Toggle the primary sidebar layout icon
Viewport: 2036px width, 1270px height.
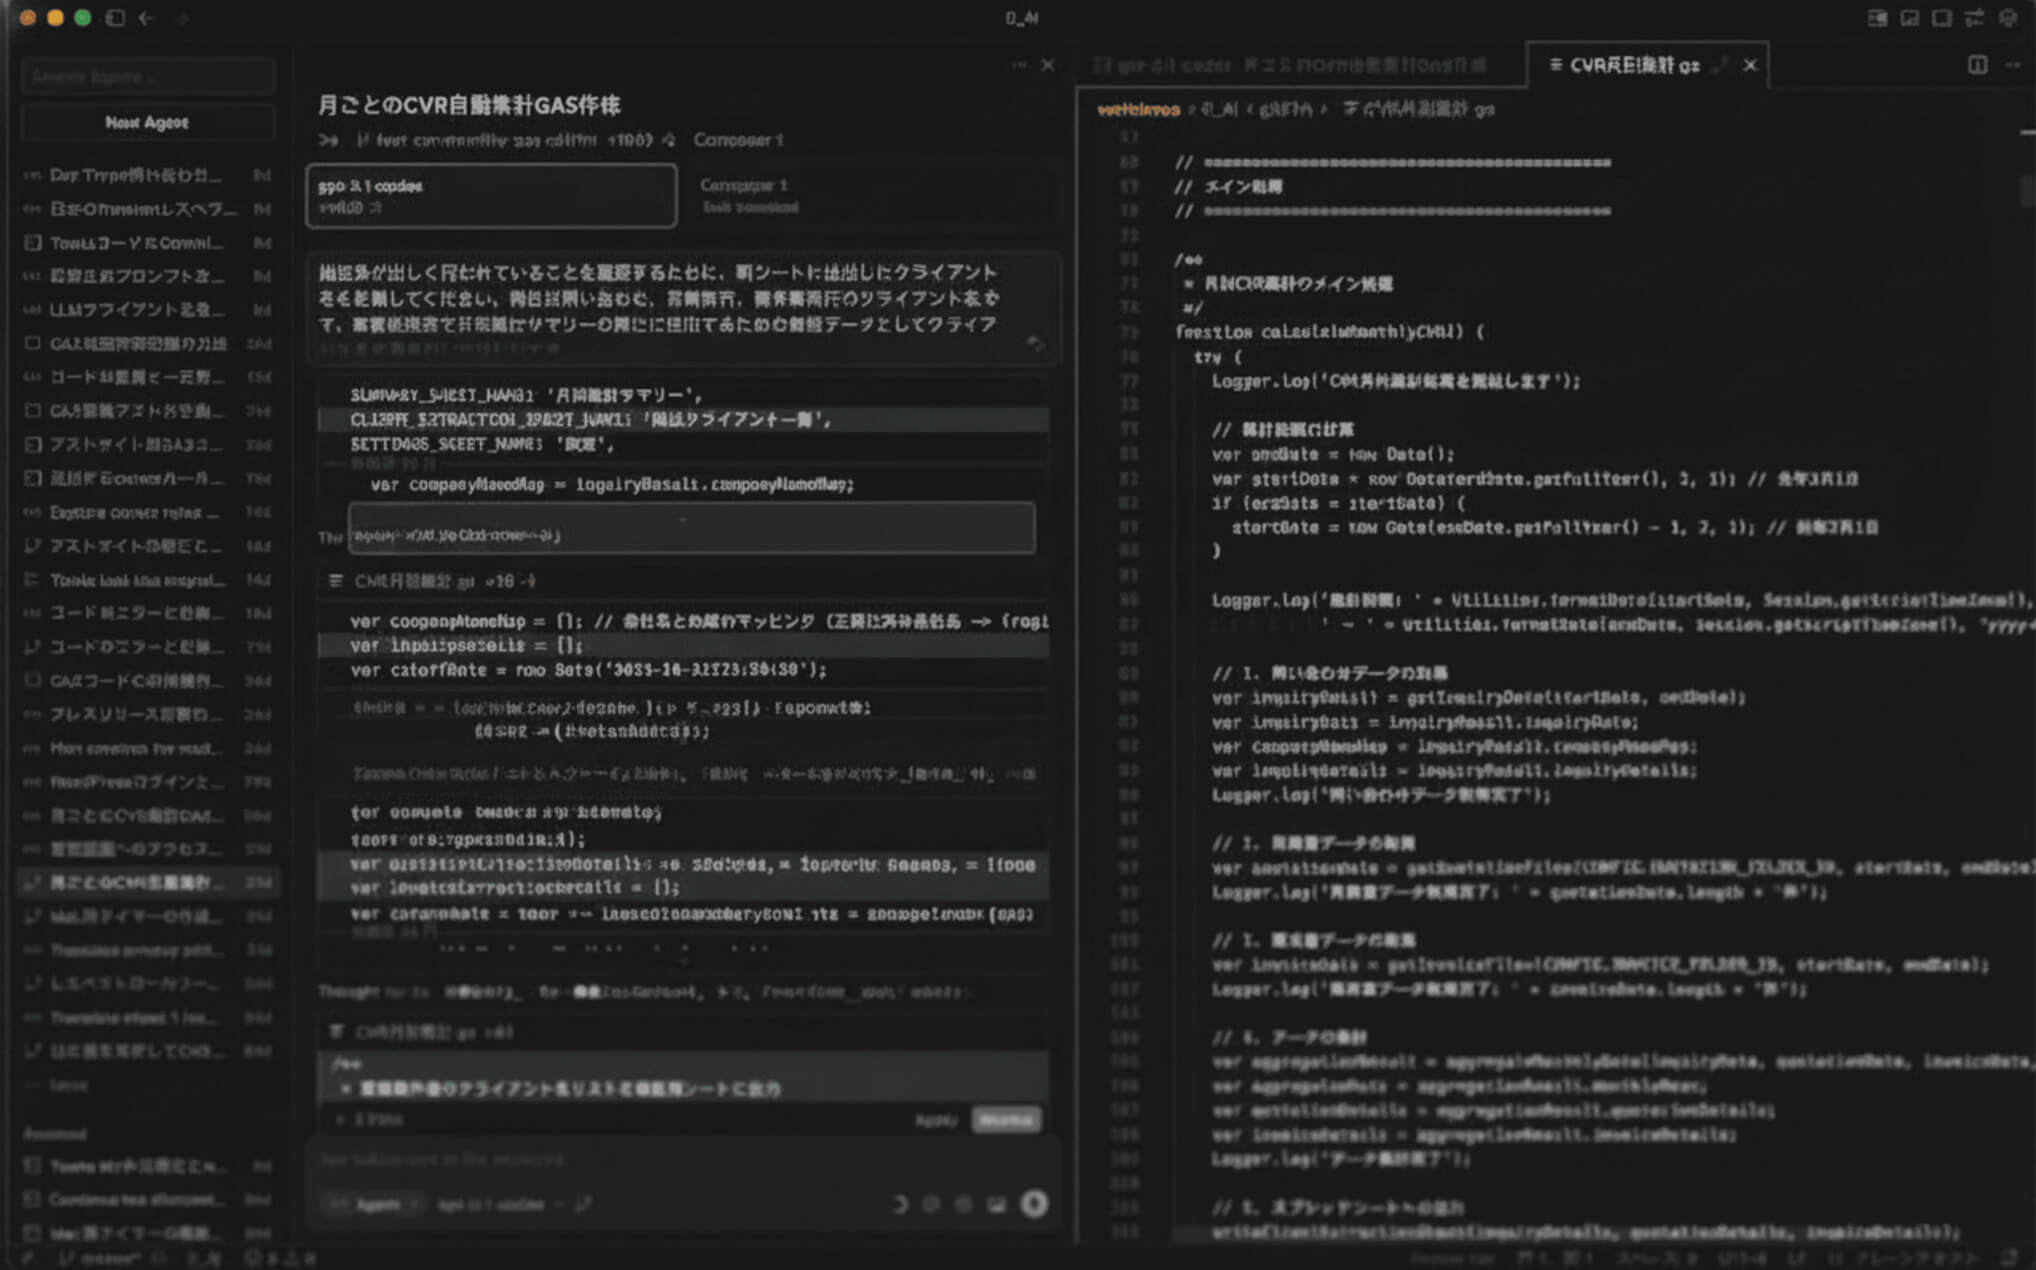click(1878, 18)
